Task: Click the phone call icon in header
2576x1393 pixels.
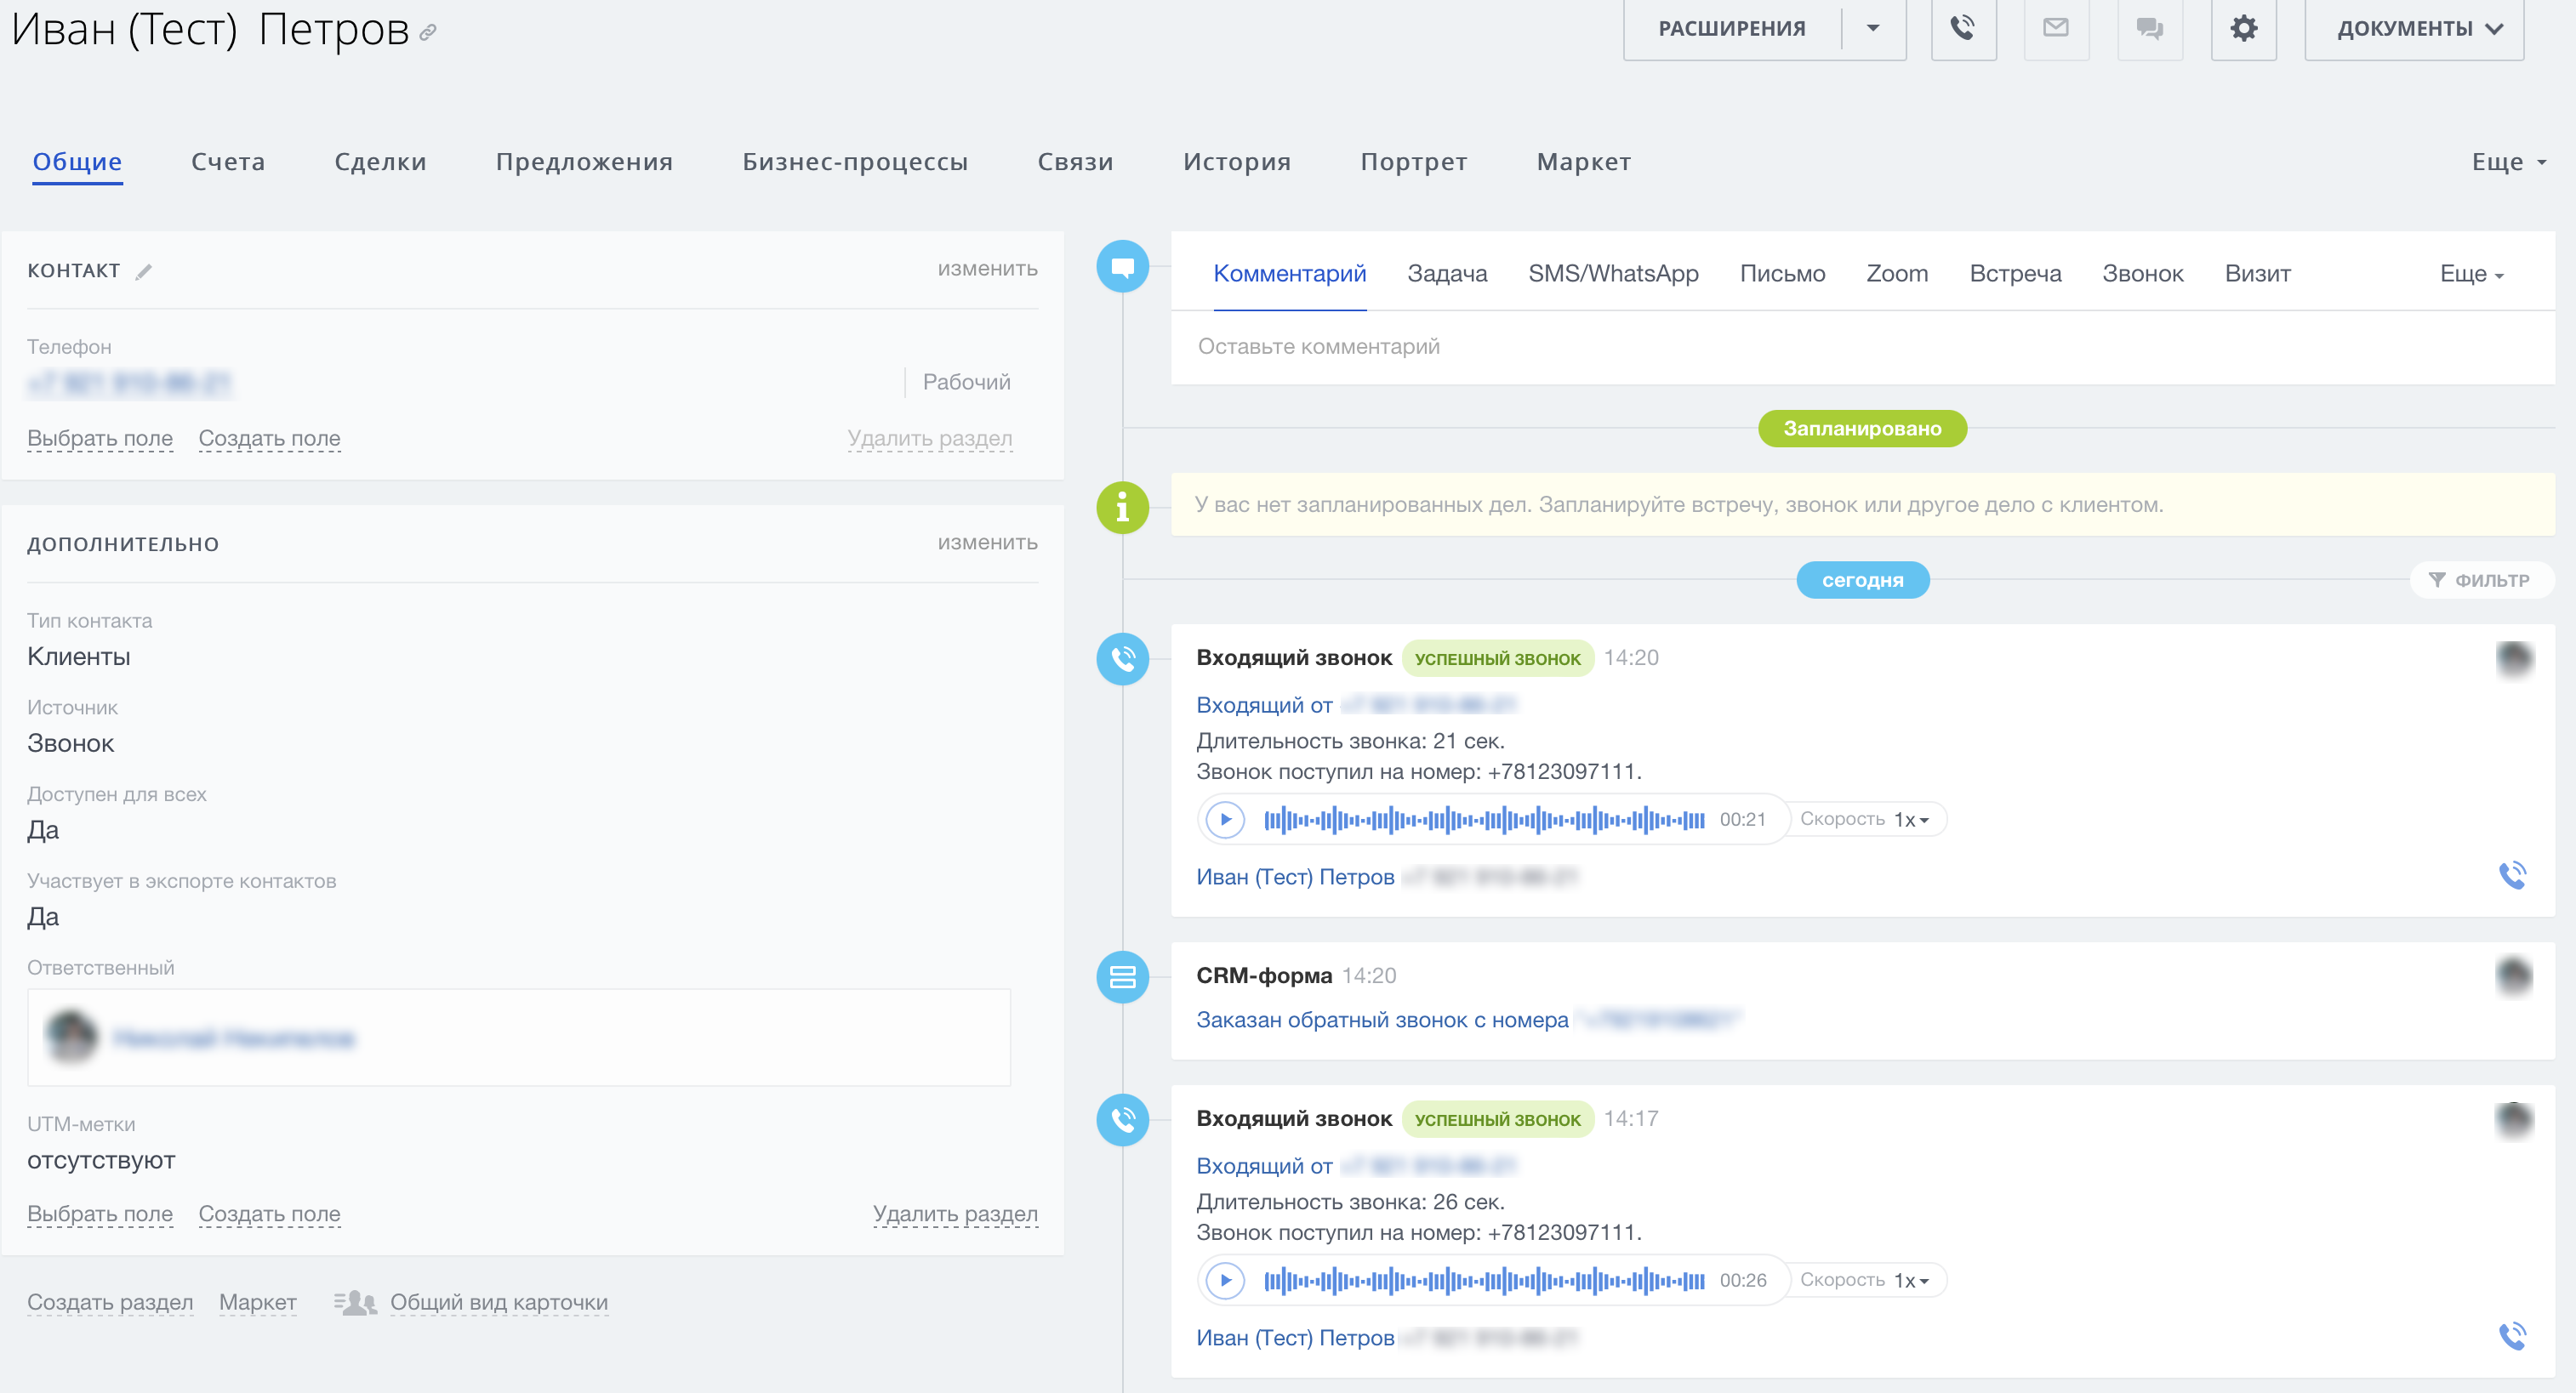Action: [x=1963, y=28]
